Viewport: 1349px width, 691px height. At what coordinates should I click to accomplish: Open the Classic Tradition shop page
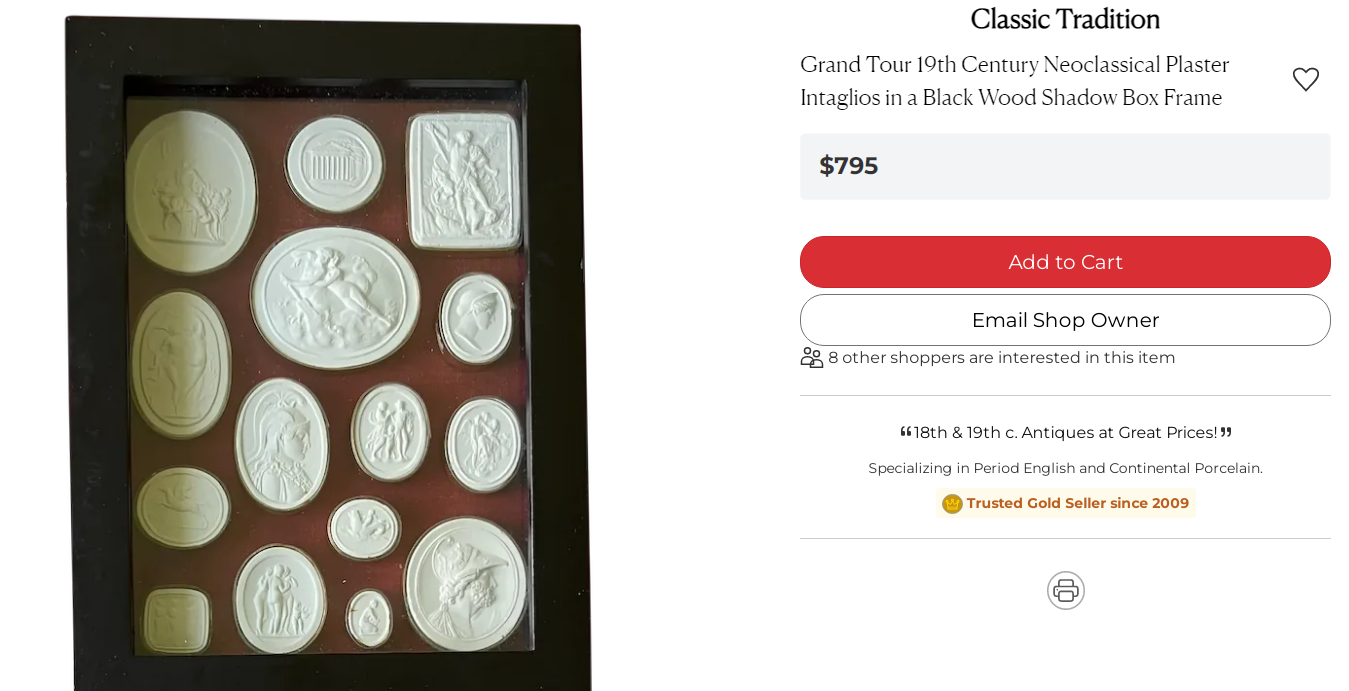1065,19
